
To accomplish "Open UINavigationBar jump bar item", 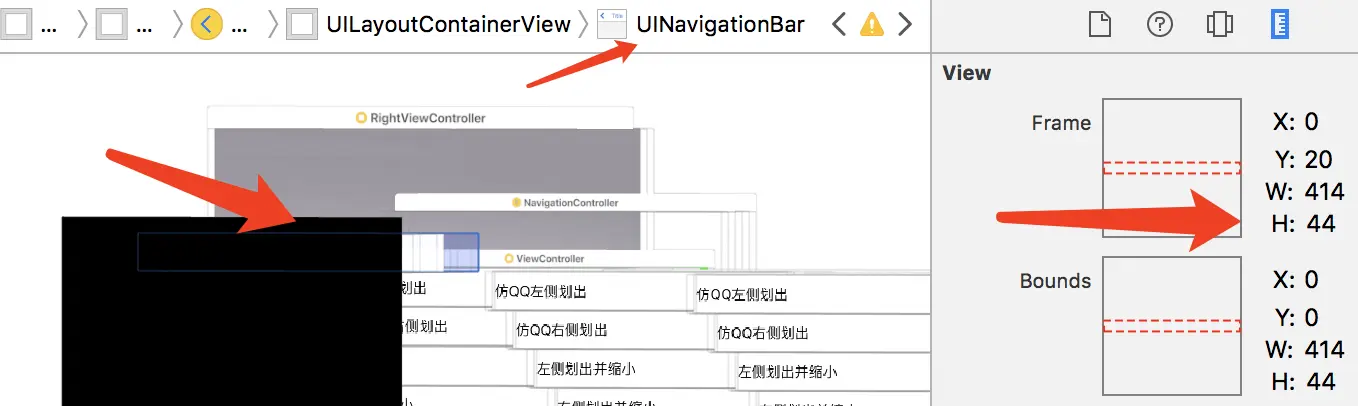I will pos(720,24).
